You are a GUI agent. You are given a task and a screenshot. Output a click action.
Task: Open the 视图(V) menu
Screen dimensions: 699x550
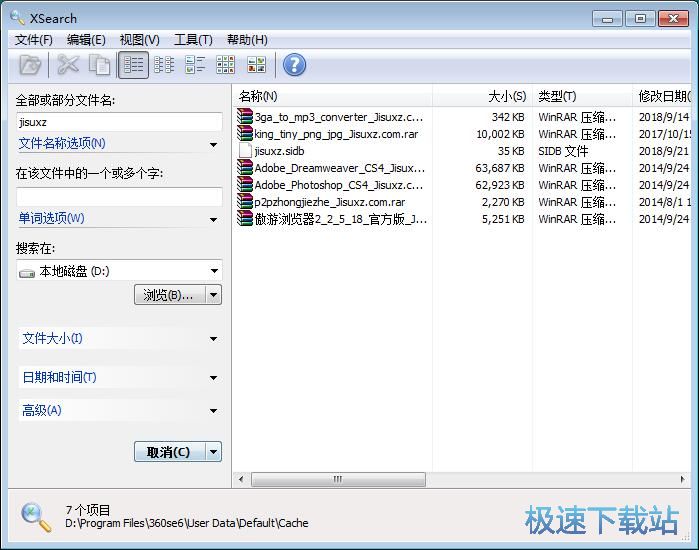pos(140,40)
